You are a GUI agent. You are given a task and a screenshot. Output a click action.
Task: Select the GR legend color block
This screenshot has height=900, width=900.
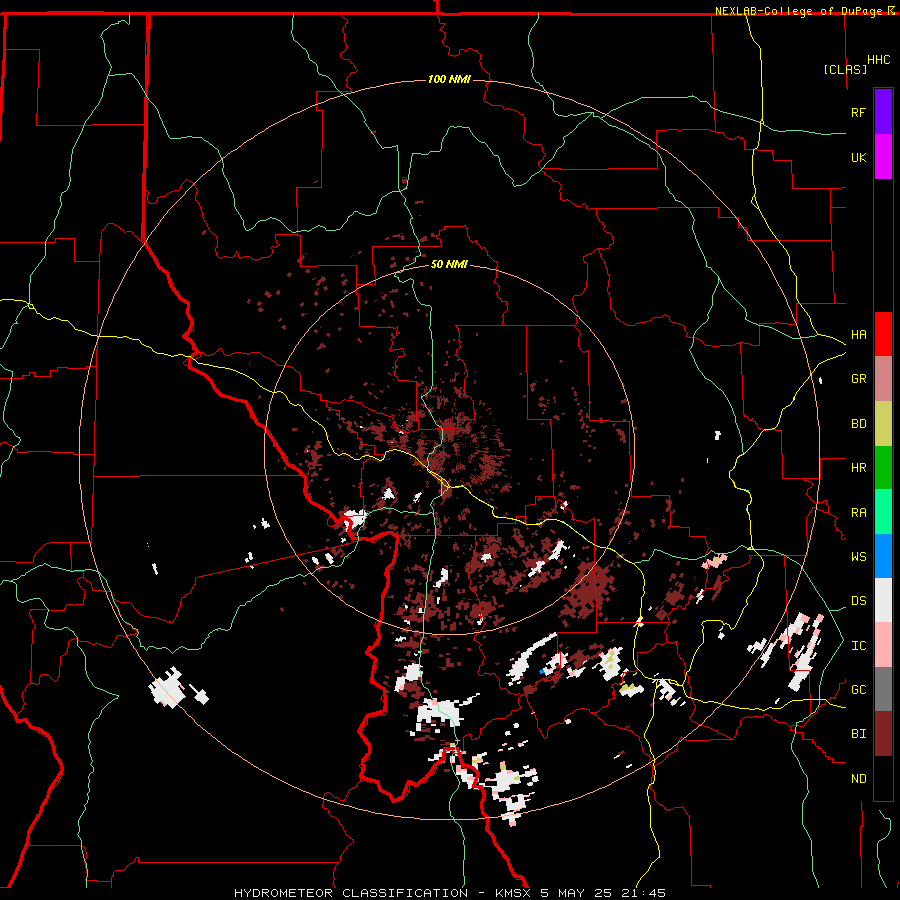click(x=883, y=379)
